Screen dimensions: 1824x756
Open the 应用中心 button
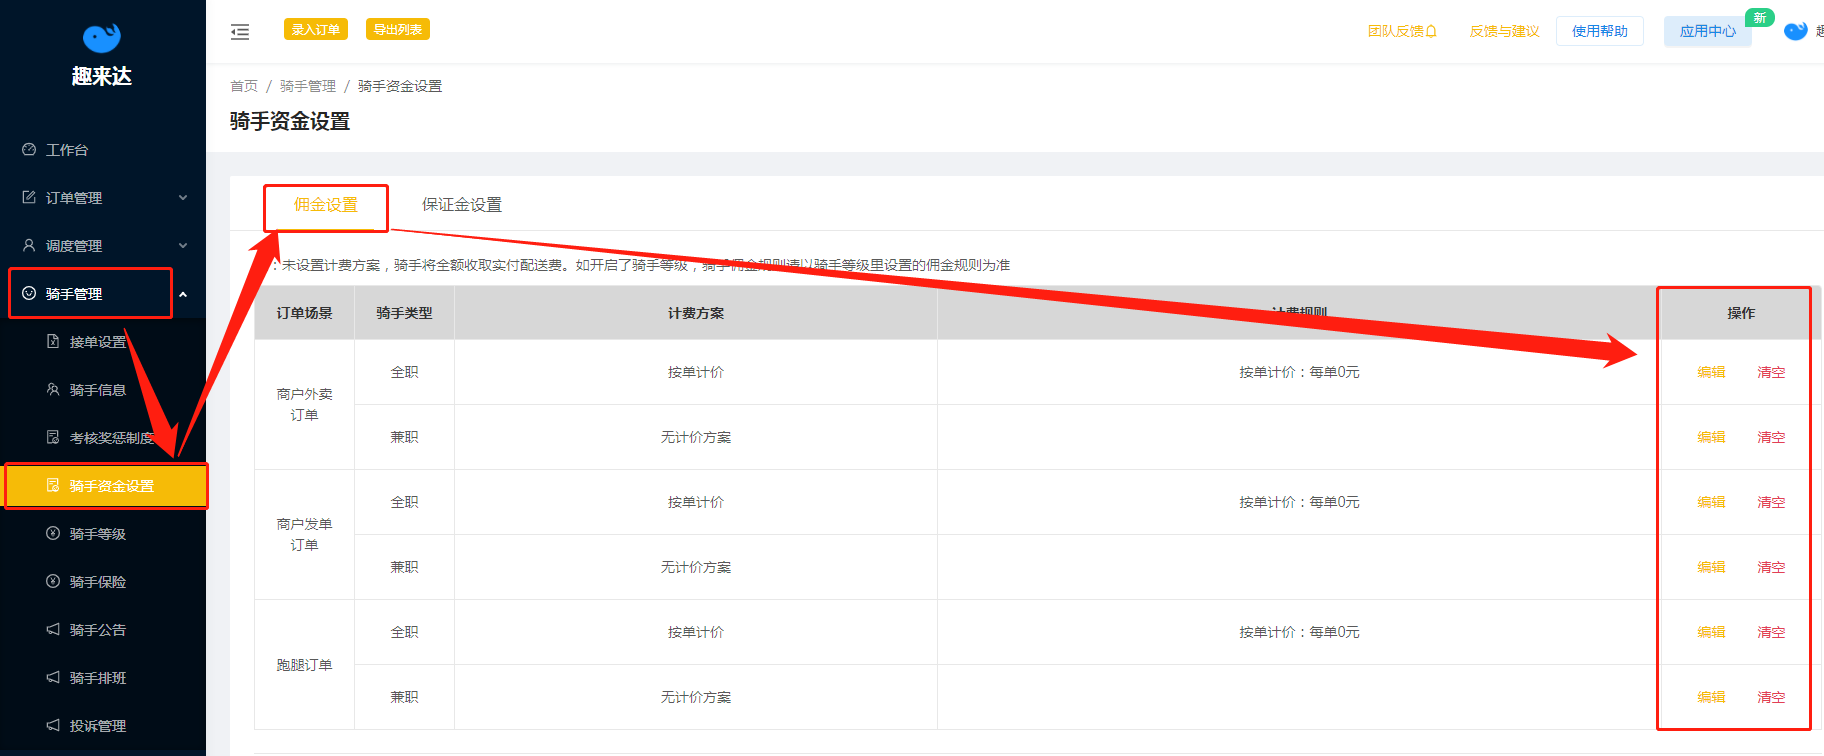(1708, 31)
